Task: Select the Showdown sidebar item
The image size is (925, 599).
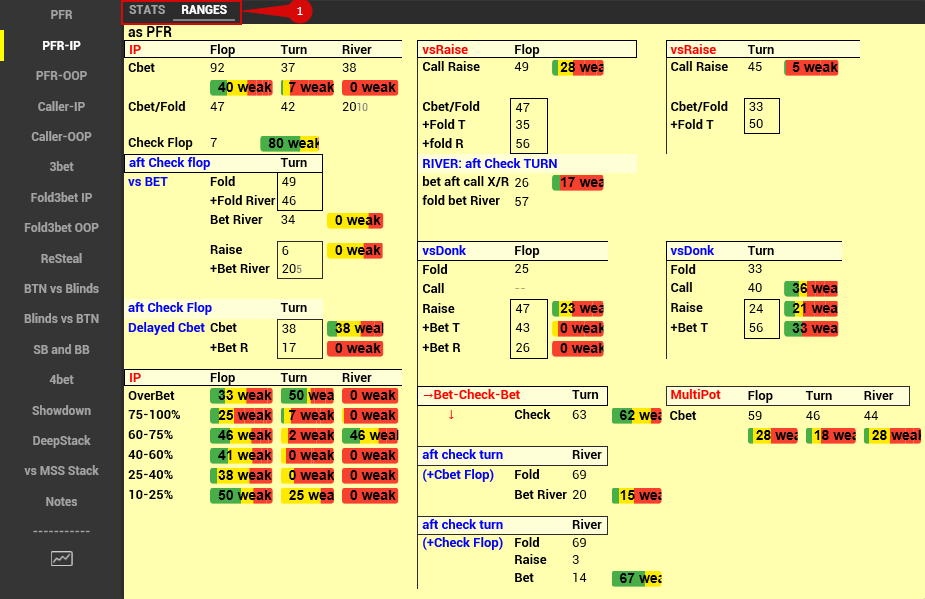Action: [x=61, y=410]
